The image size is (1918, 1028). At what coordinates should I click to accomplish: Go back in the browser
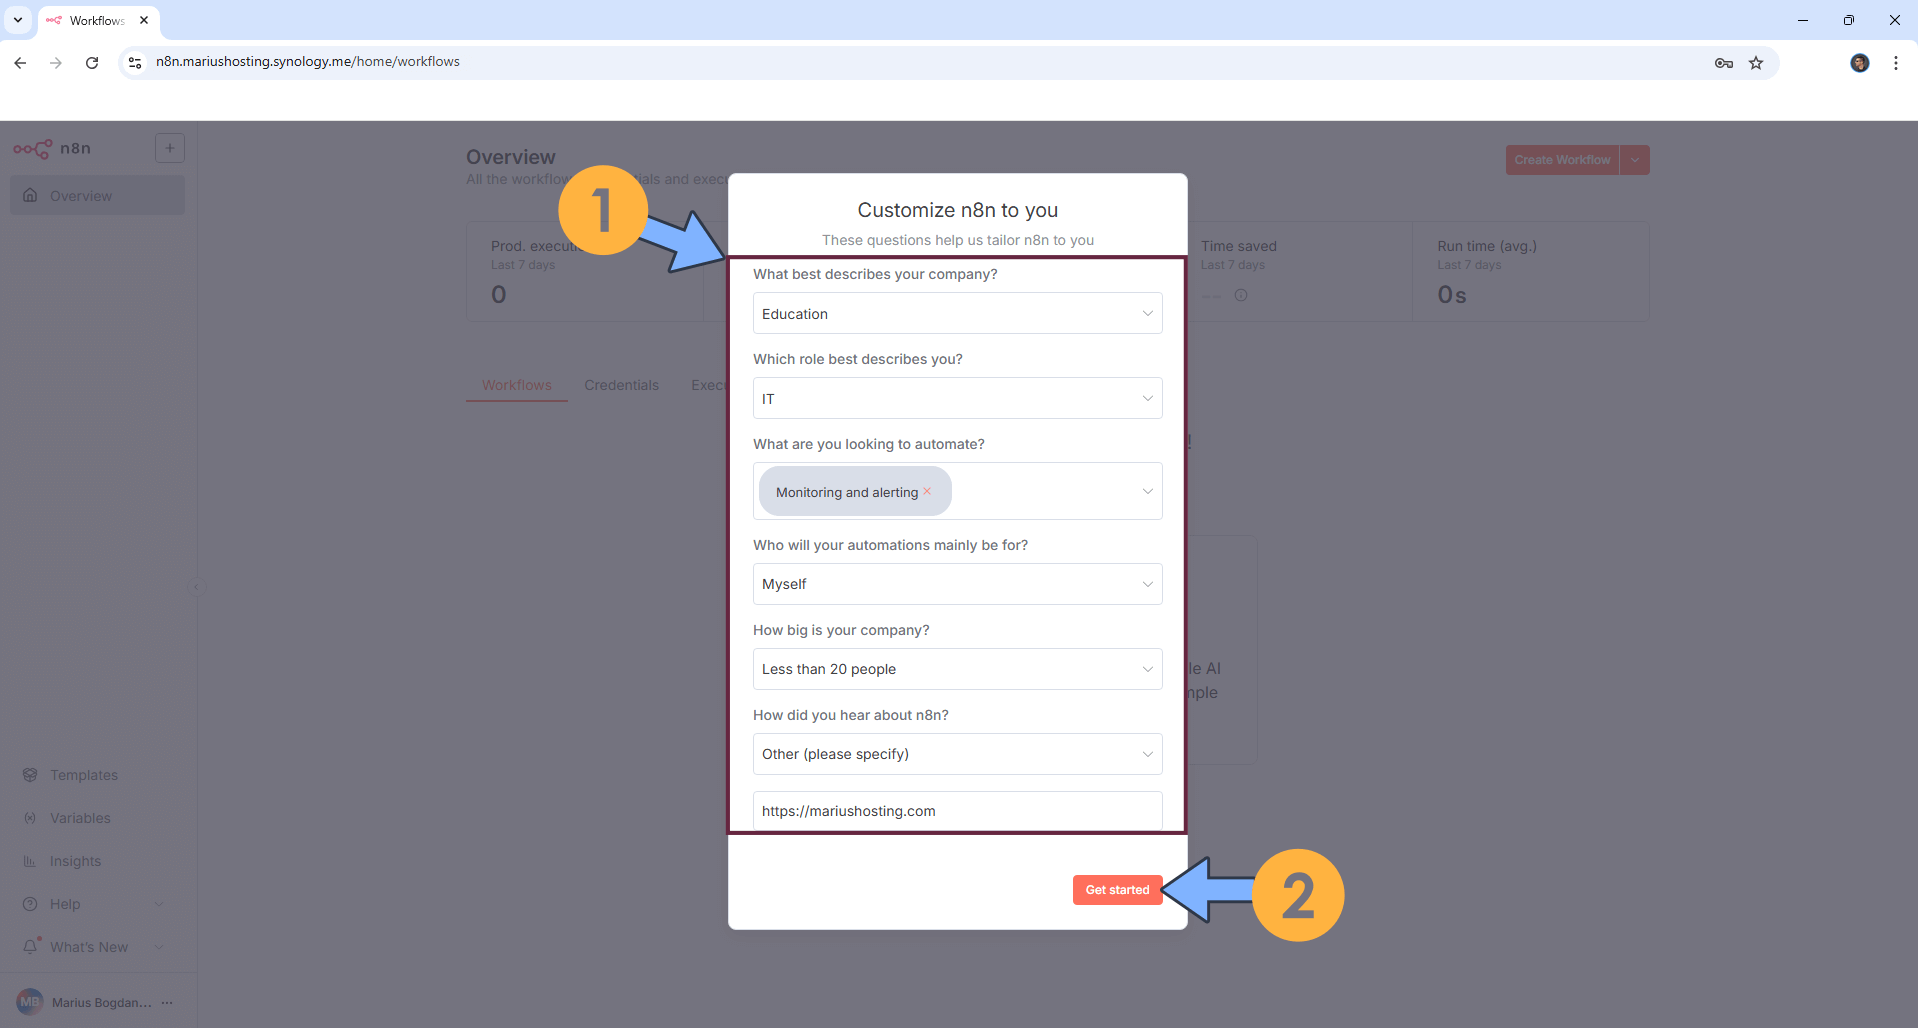20,63
